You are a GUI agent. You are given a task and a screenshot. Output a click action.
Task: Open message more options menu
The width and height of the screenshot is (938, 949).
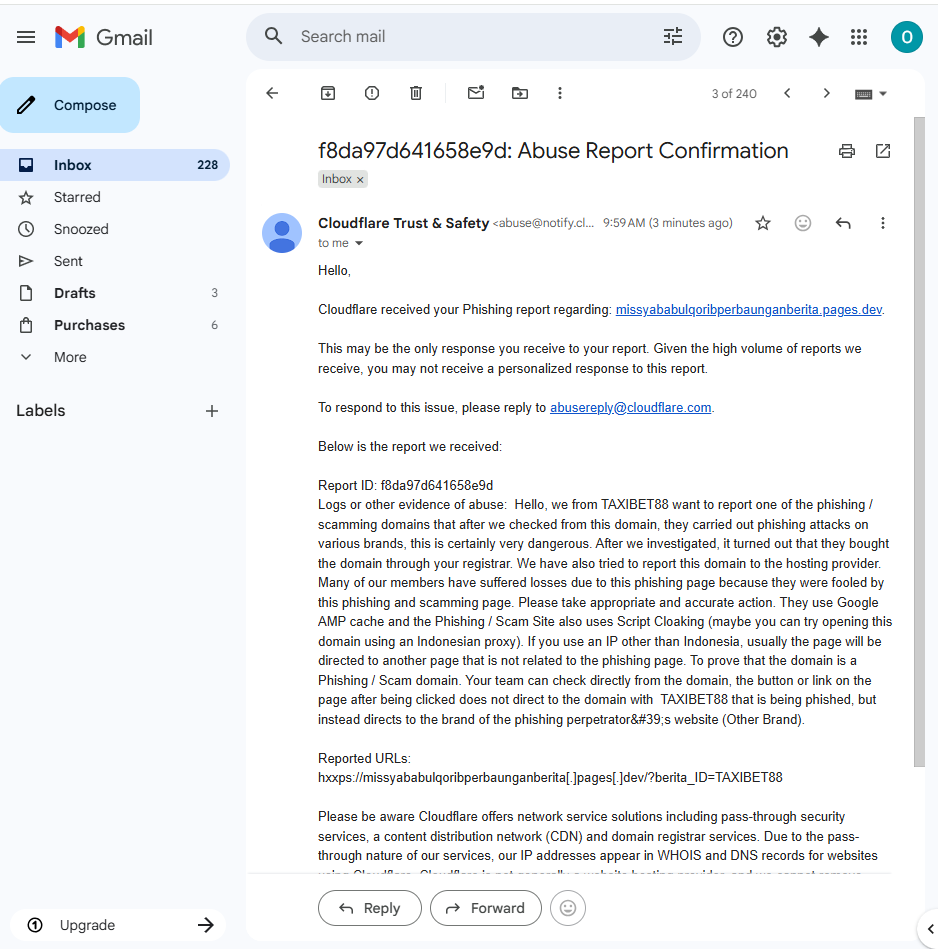pos(882,223)
